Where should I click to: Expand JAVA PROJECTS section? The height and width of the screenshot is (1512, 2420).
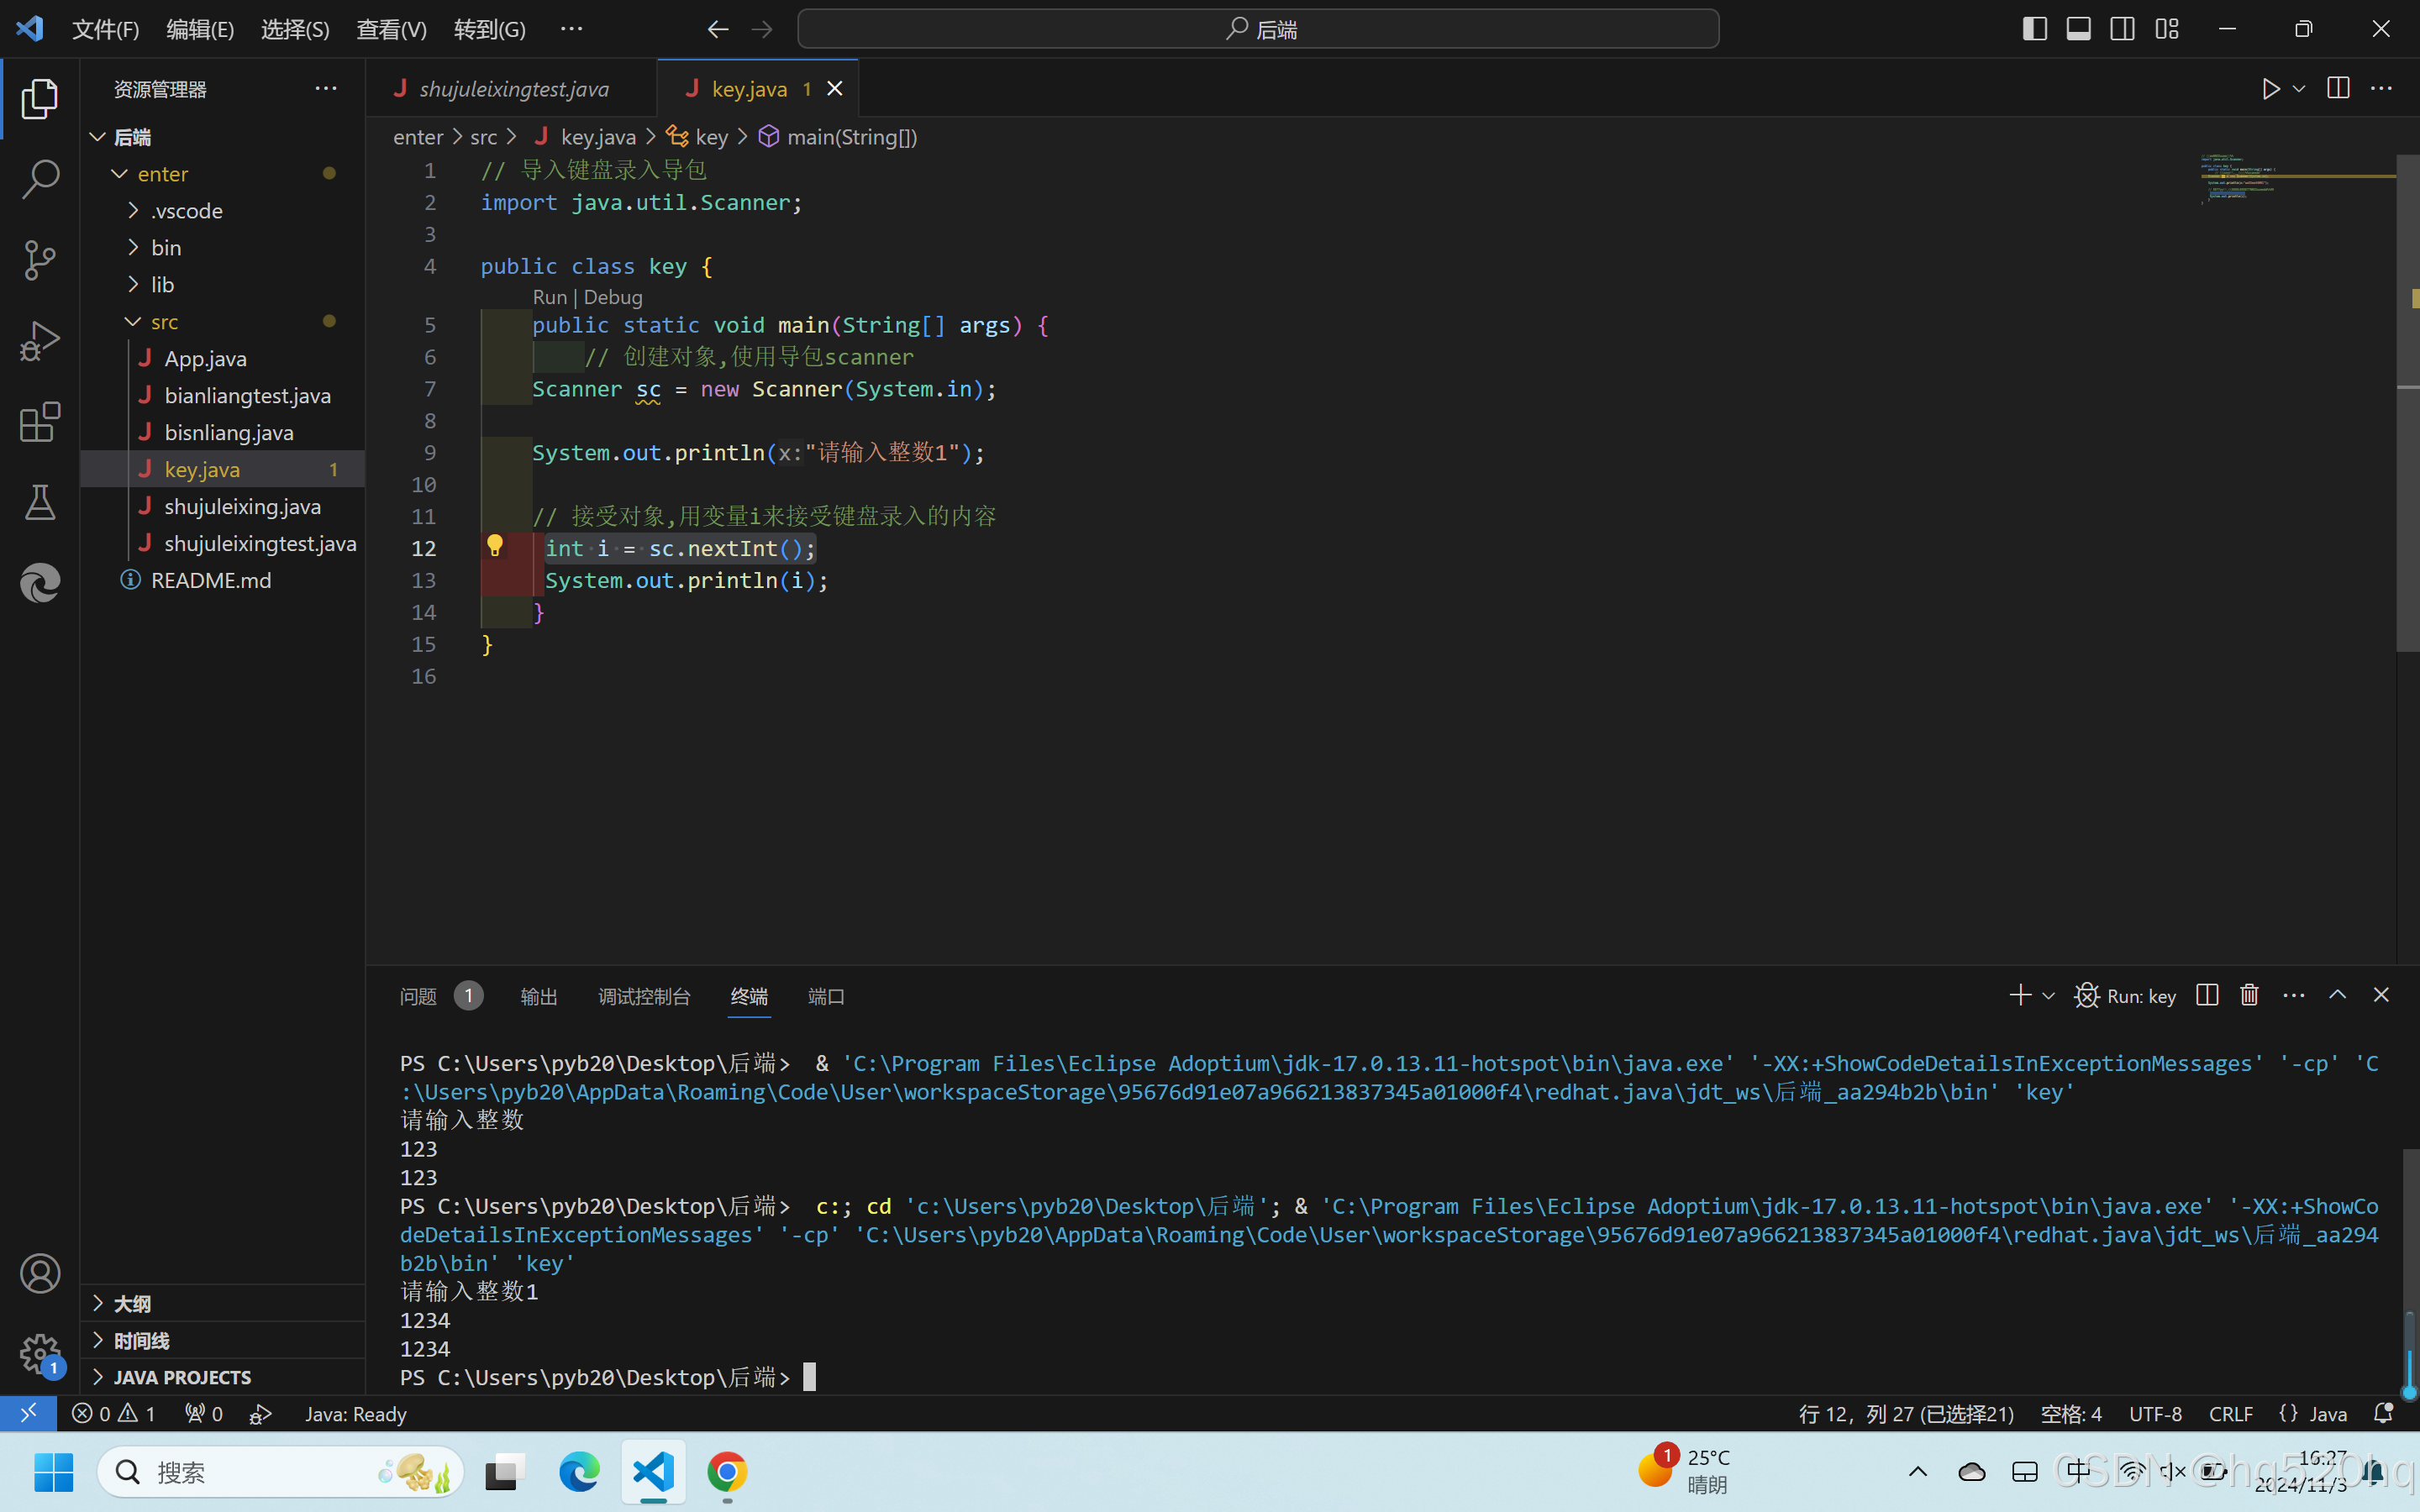(181, 1377)
